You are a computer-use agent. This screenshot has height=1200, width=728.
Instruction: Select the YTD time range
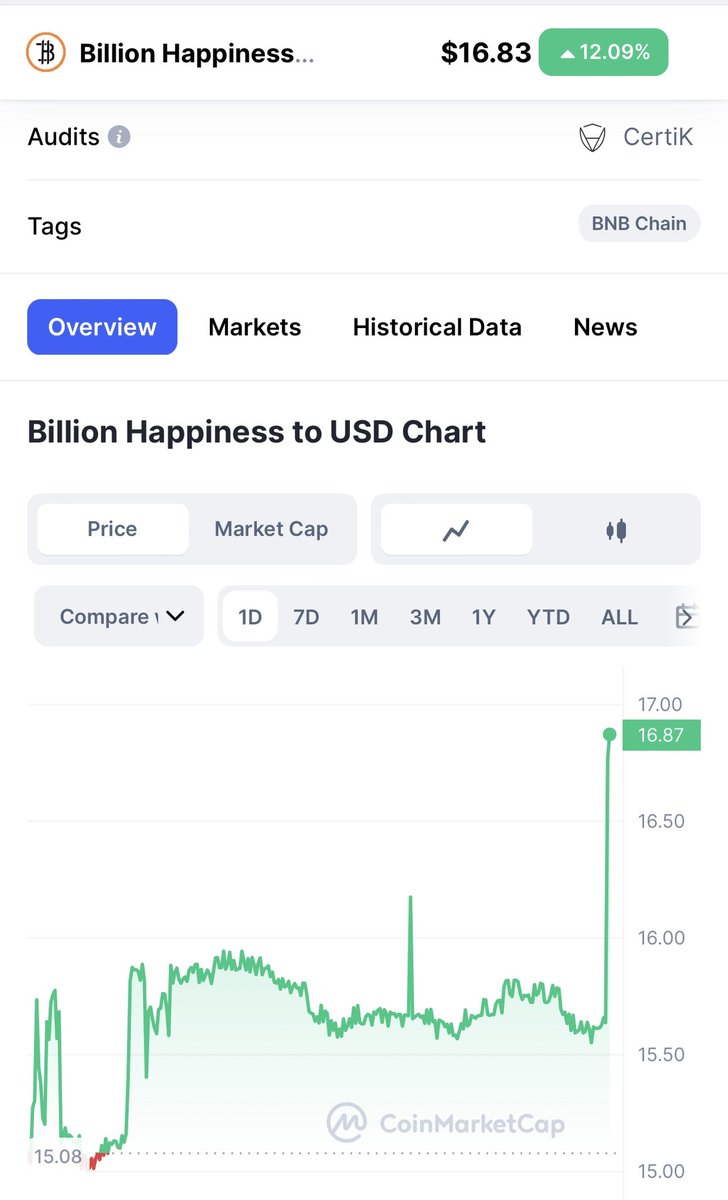(548, 617)
